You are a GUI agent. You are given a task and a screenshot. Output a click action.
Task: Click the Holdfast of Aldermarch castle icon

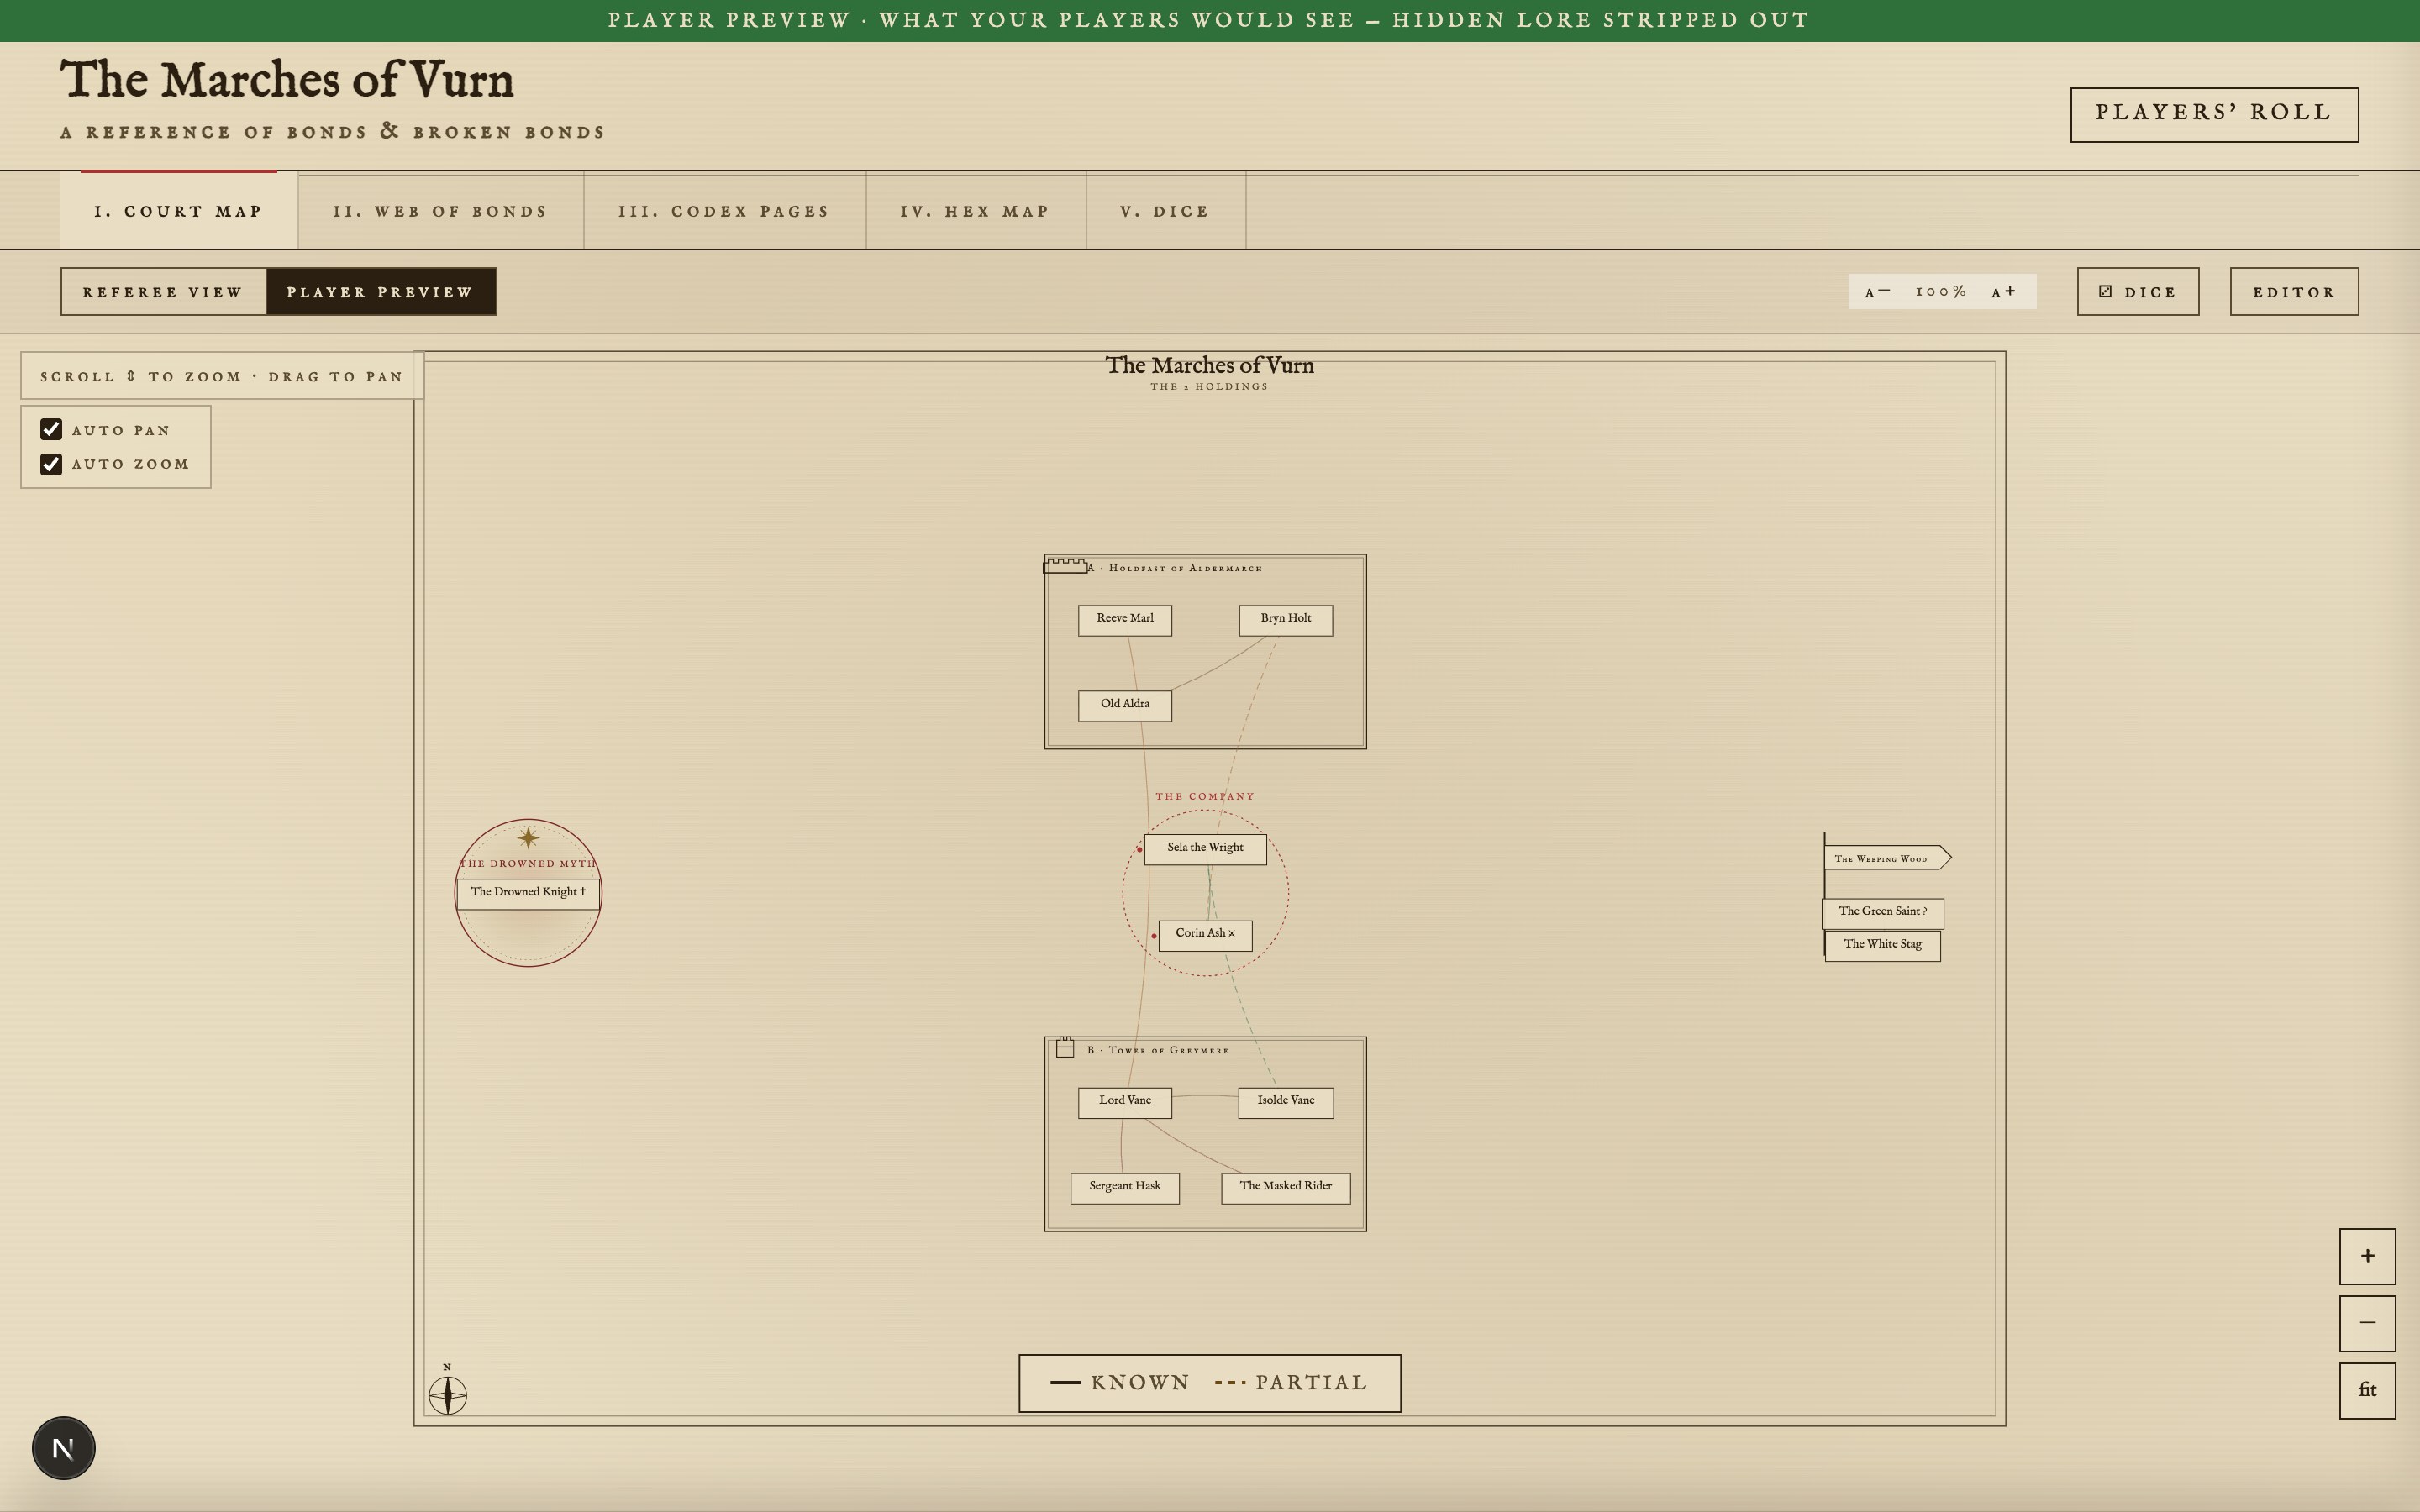(x=1066, y=566)
